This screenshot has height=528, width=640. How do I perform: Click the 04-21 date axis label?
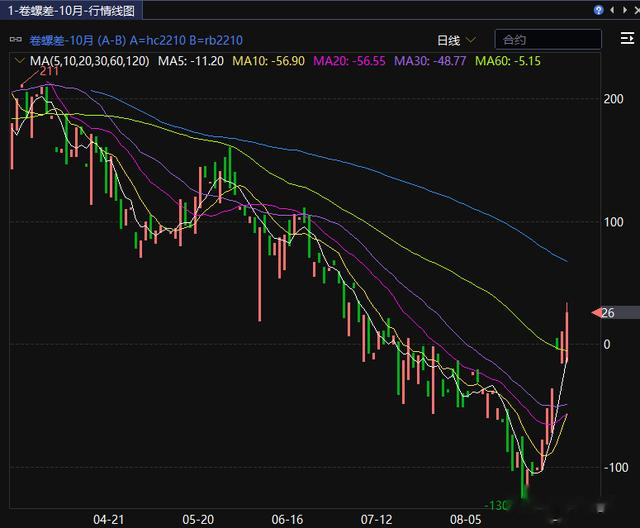click(109, 519)
